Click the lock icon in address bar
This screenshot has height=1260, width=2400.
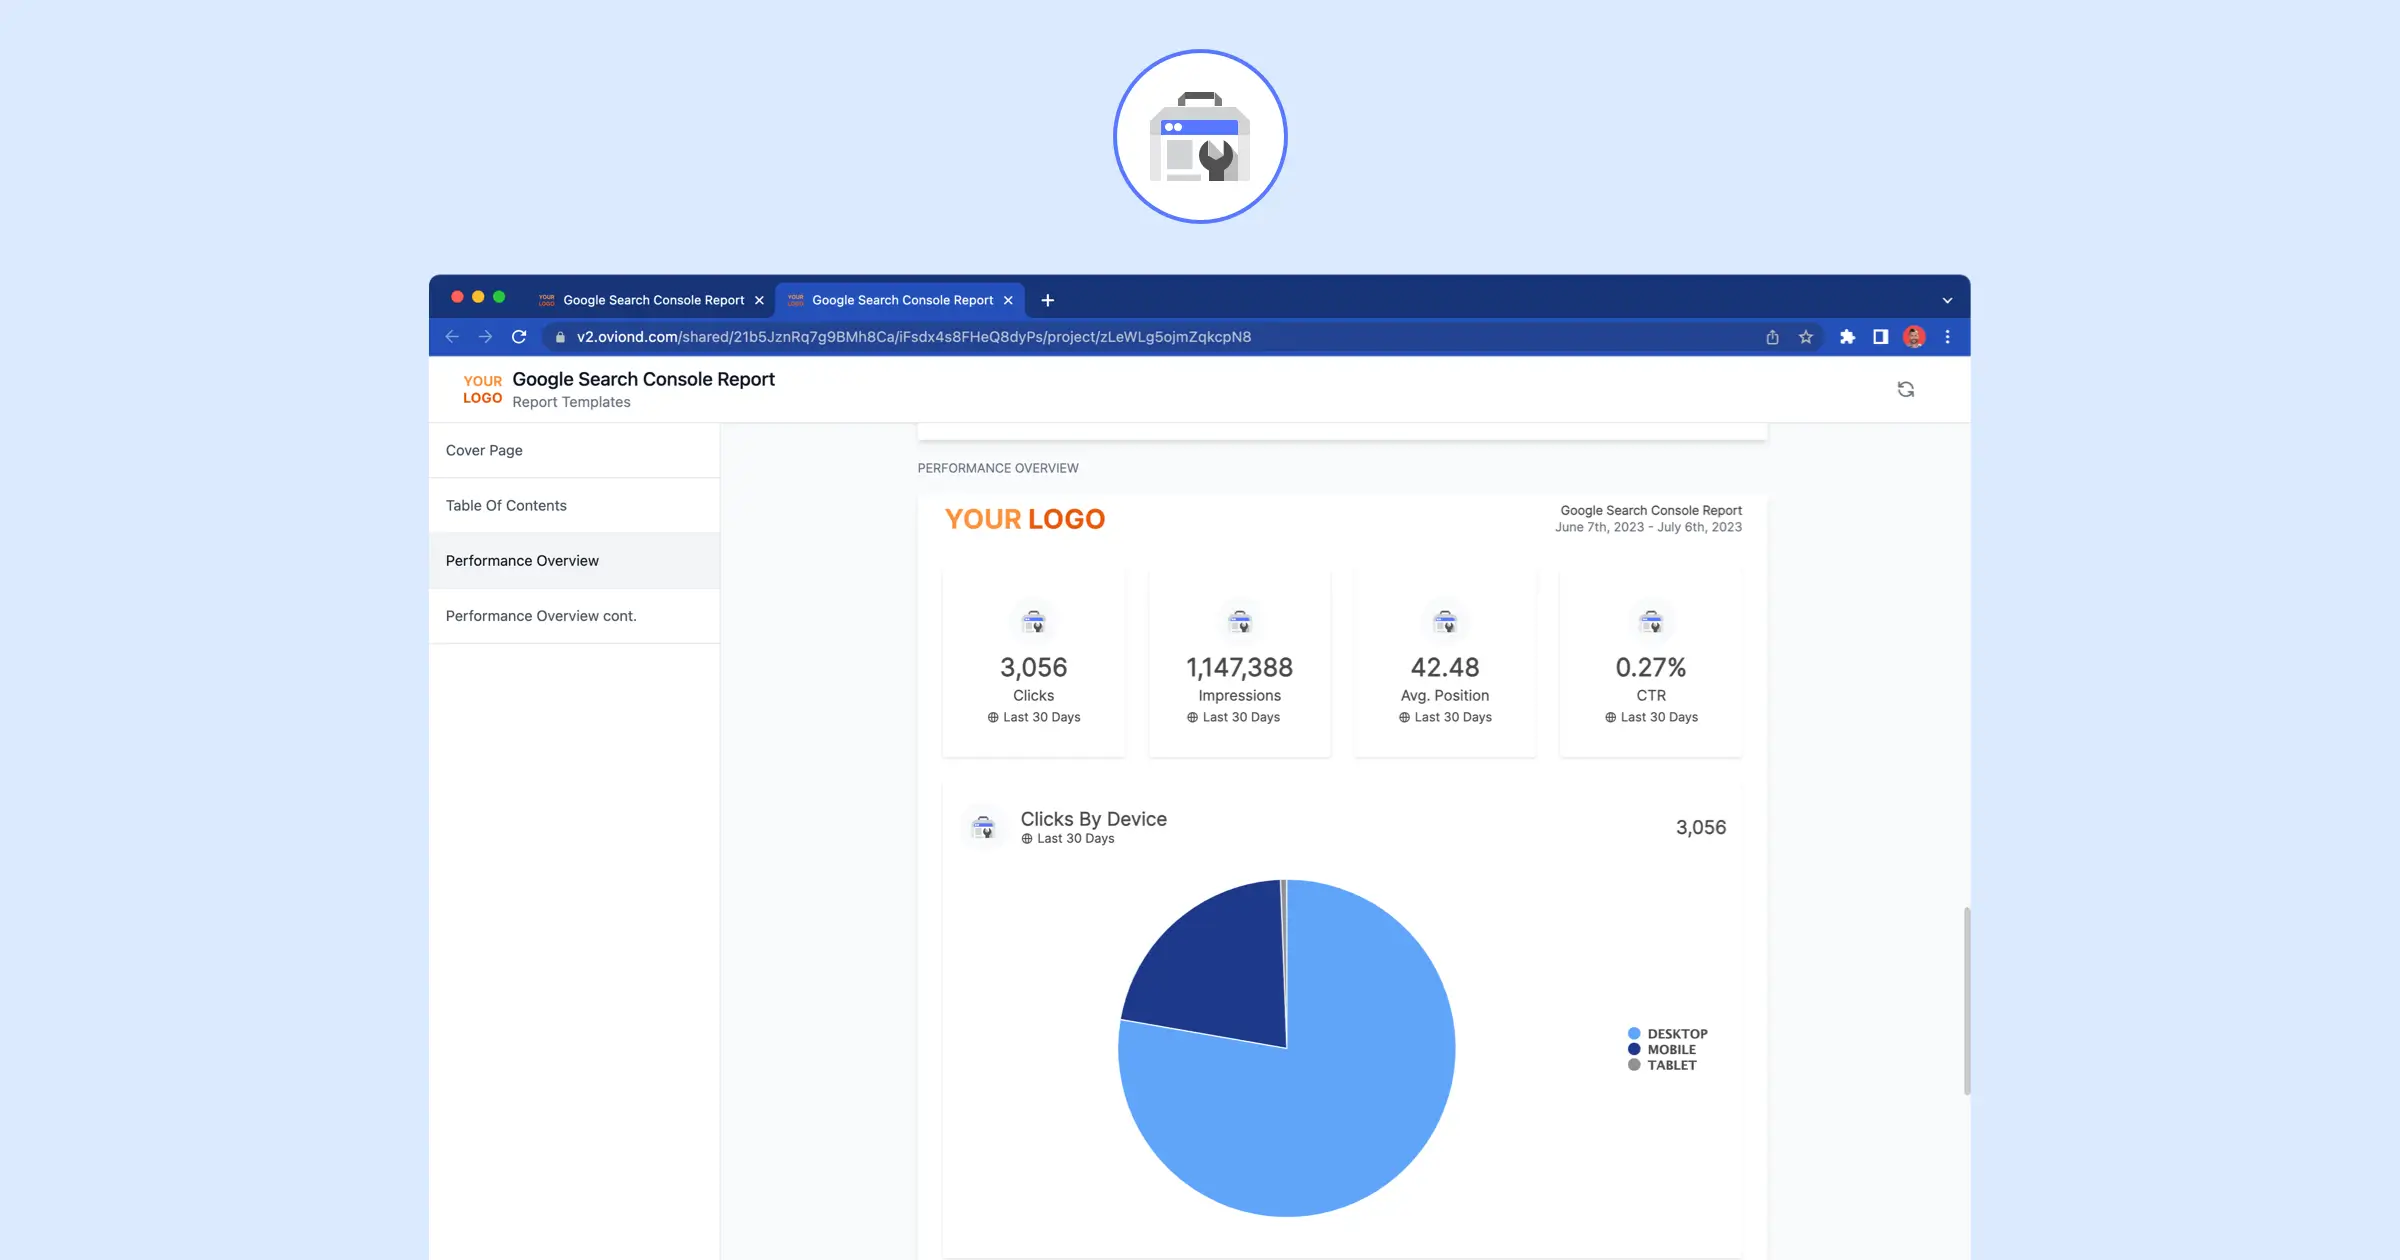click(x=560, y=337)
